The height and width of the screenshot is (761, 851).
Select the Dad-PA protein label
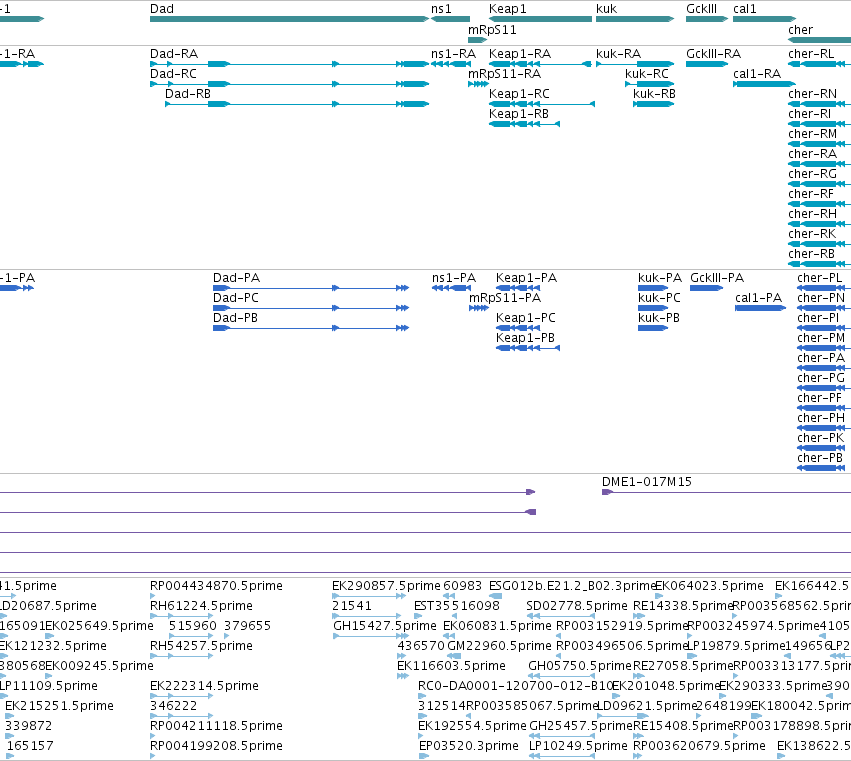pos(237,278)
